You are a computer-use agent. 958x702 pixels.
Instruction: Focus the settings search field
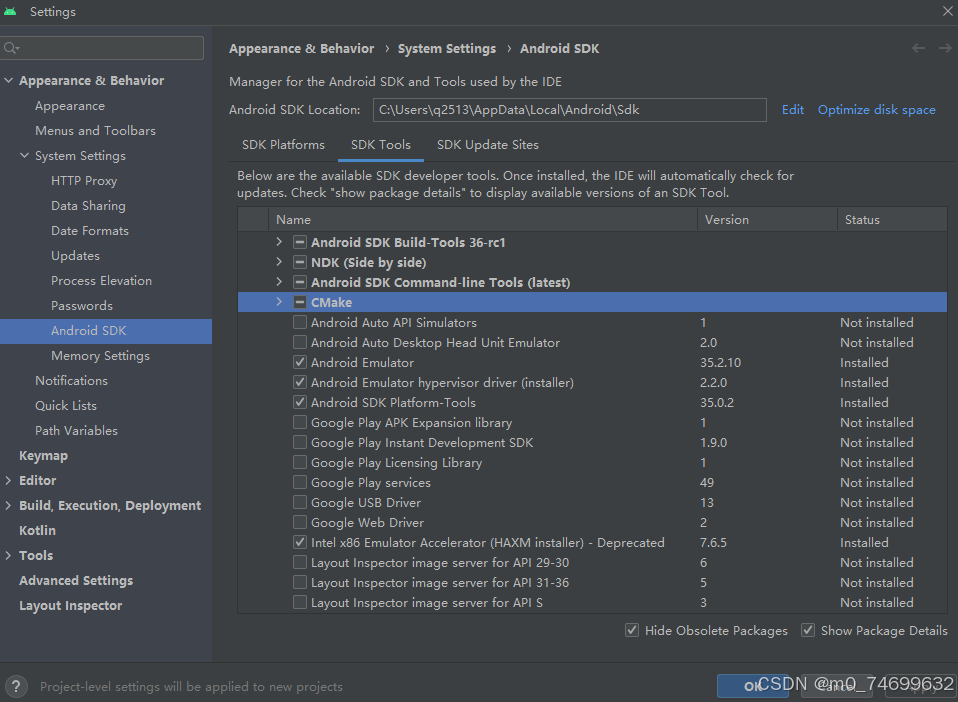pyautogui.click(x=103, y=48)
